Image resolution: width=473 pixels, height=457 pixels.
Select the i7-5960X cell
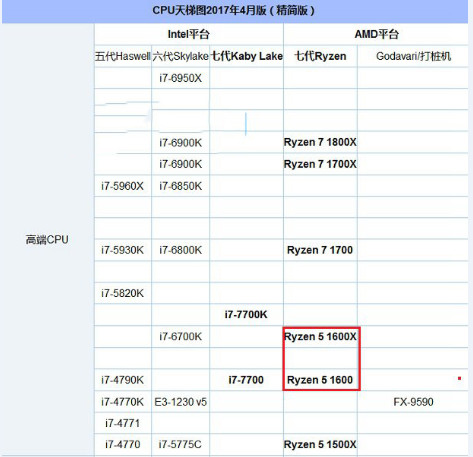122,186
